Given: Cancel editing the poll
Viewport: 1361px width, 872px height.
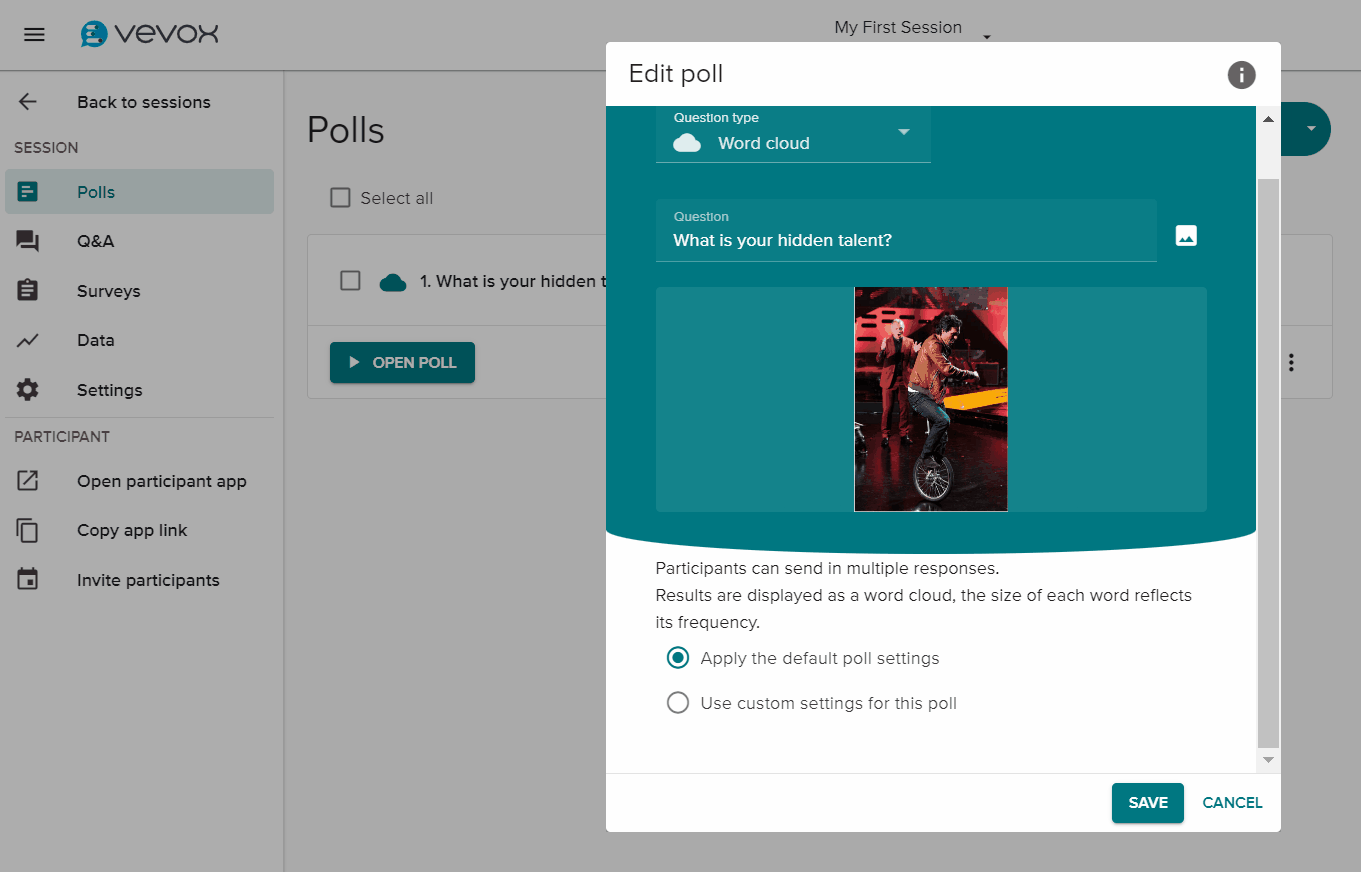Looking at the screenshot, I should tap(1232, 802).
